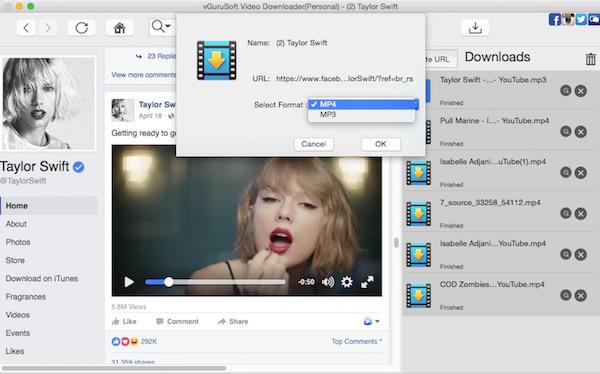Open Download on iTunes section

[x=42, y=278]
